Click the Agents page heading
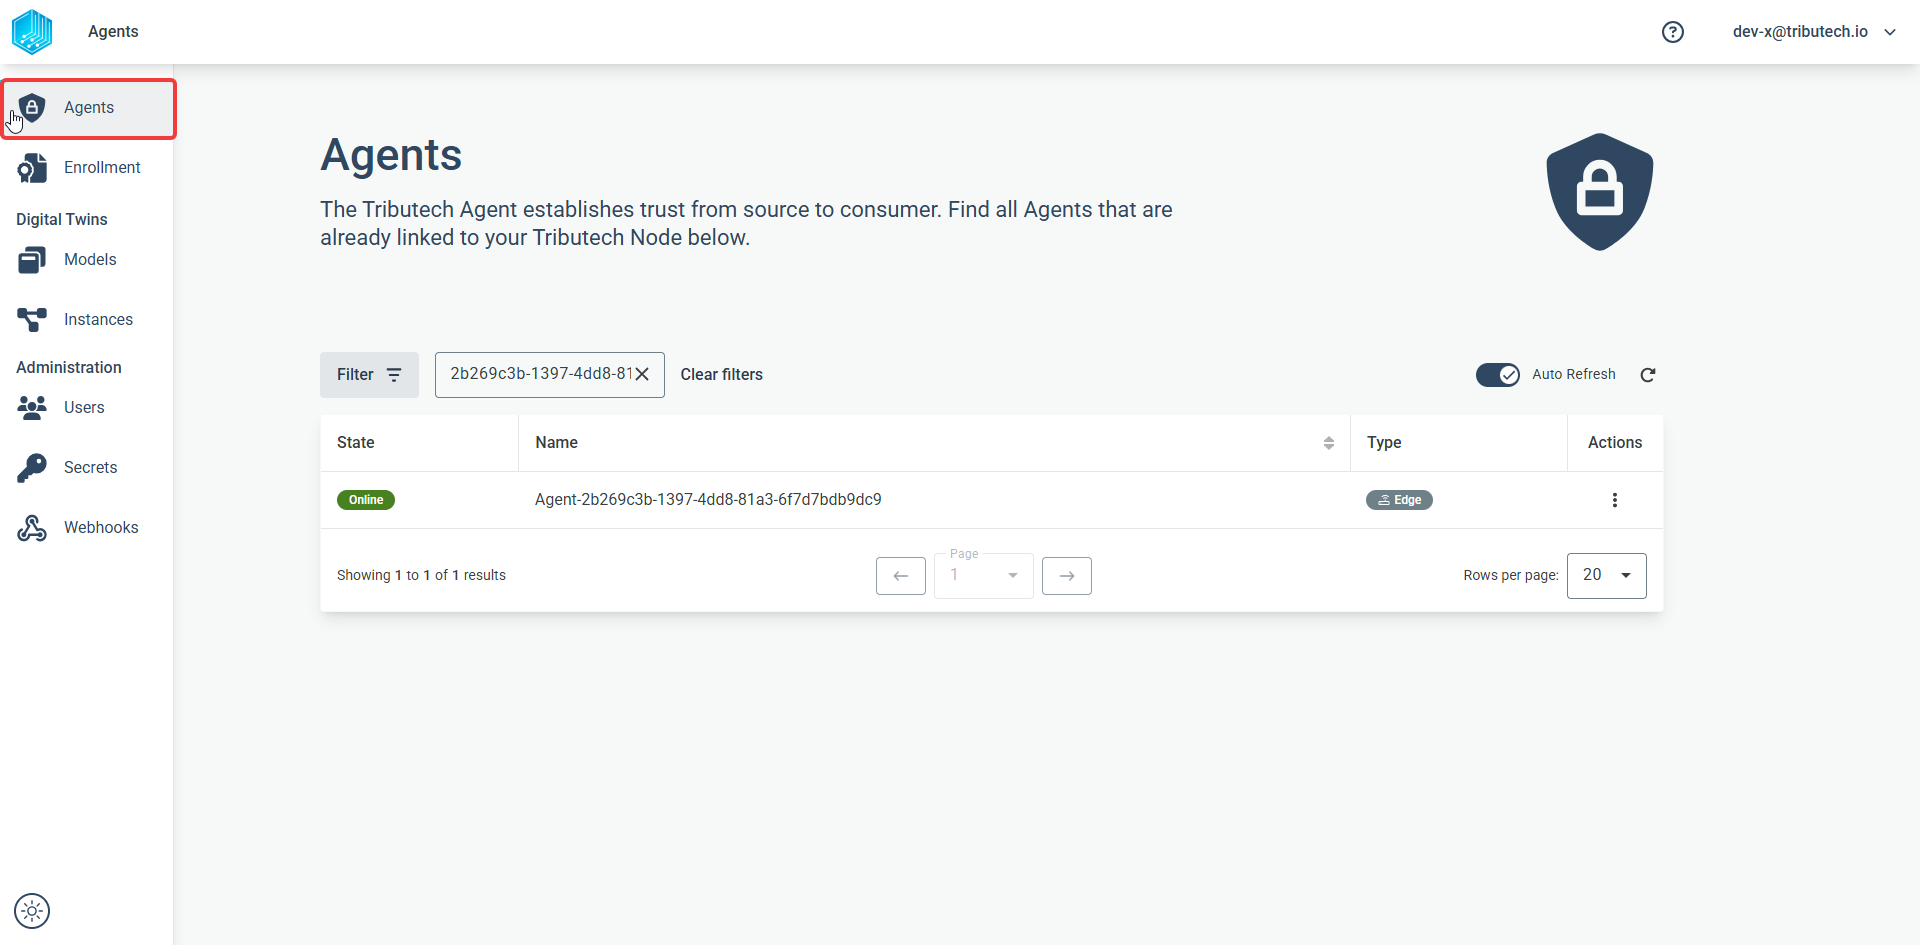Viewport: 1920px width, 945px height. (x=391, y=155)
